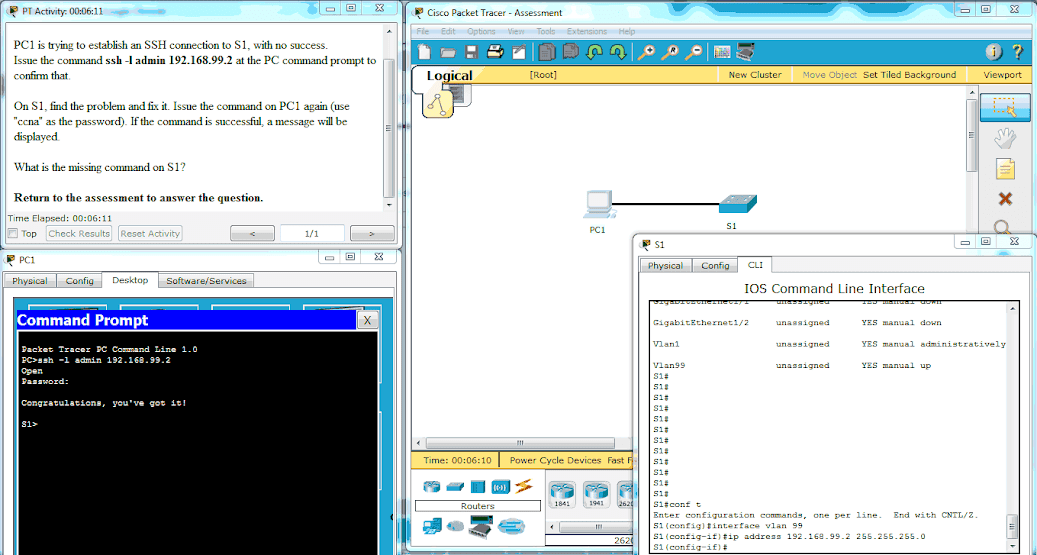
Task: Click Set Tiled Background
Action: click(909, 75)
